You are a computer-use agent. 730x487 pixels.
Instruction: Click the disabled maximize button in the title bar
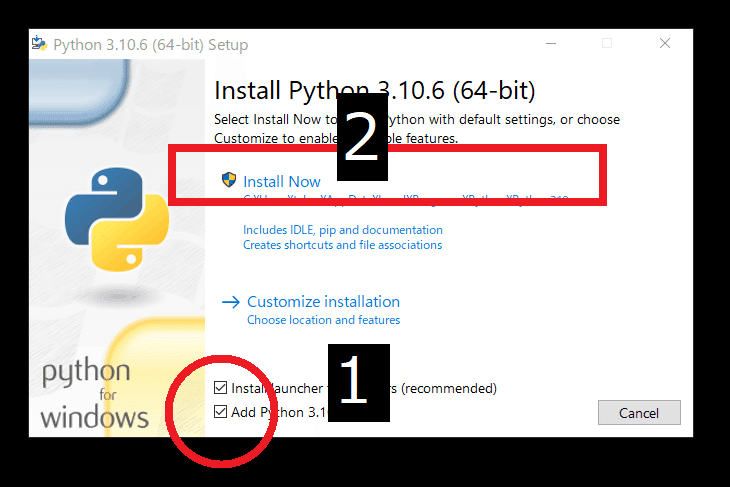click(x=607, y=43)
